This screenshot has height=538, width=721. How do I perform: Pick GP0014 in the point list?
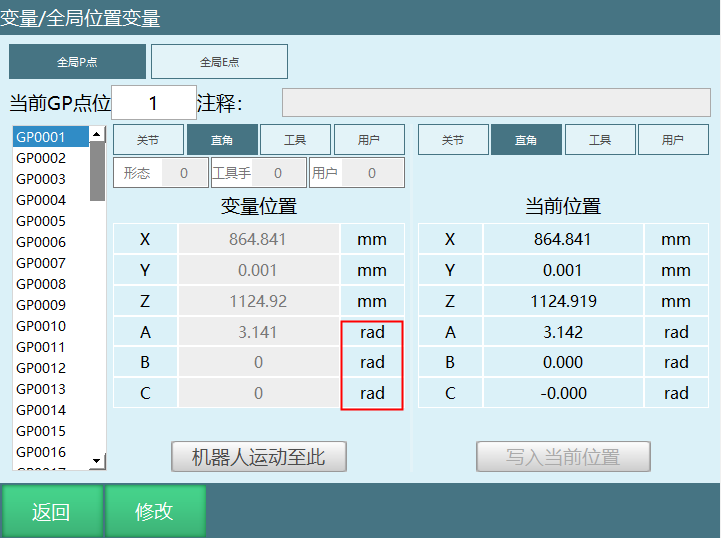pos(41,410)
